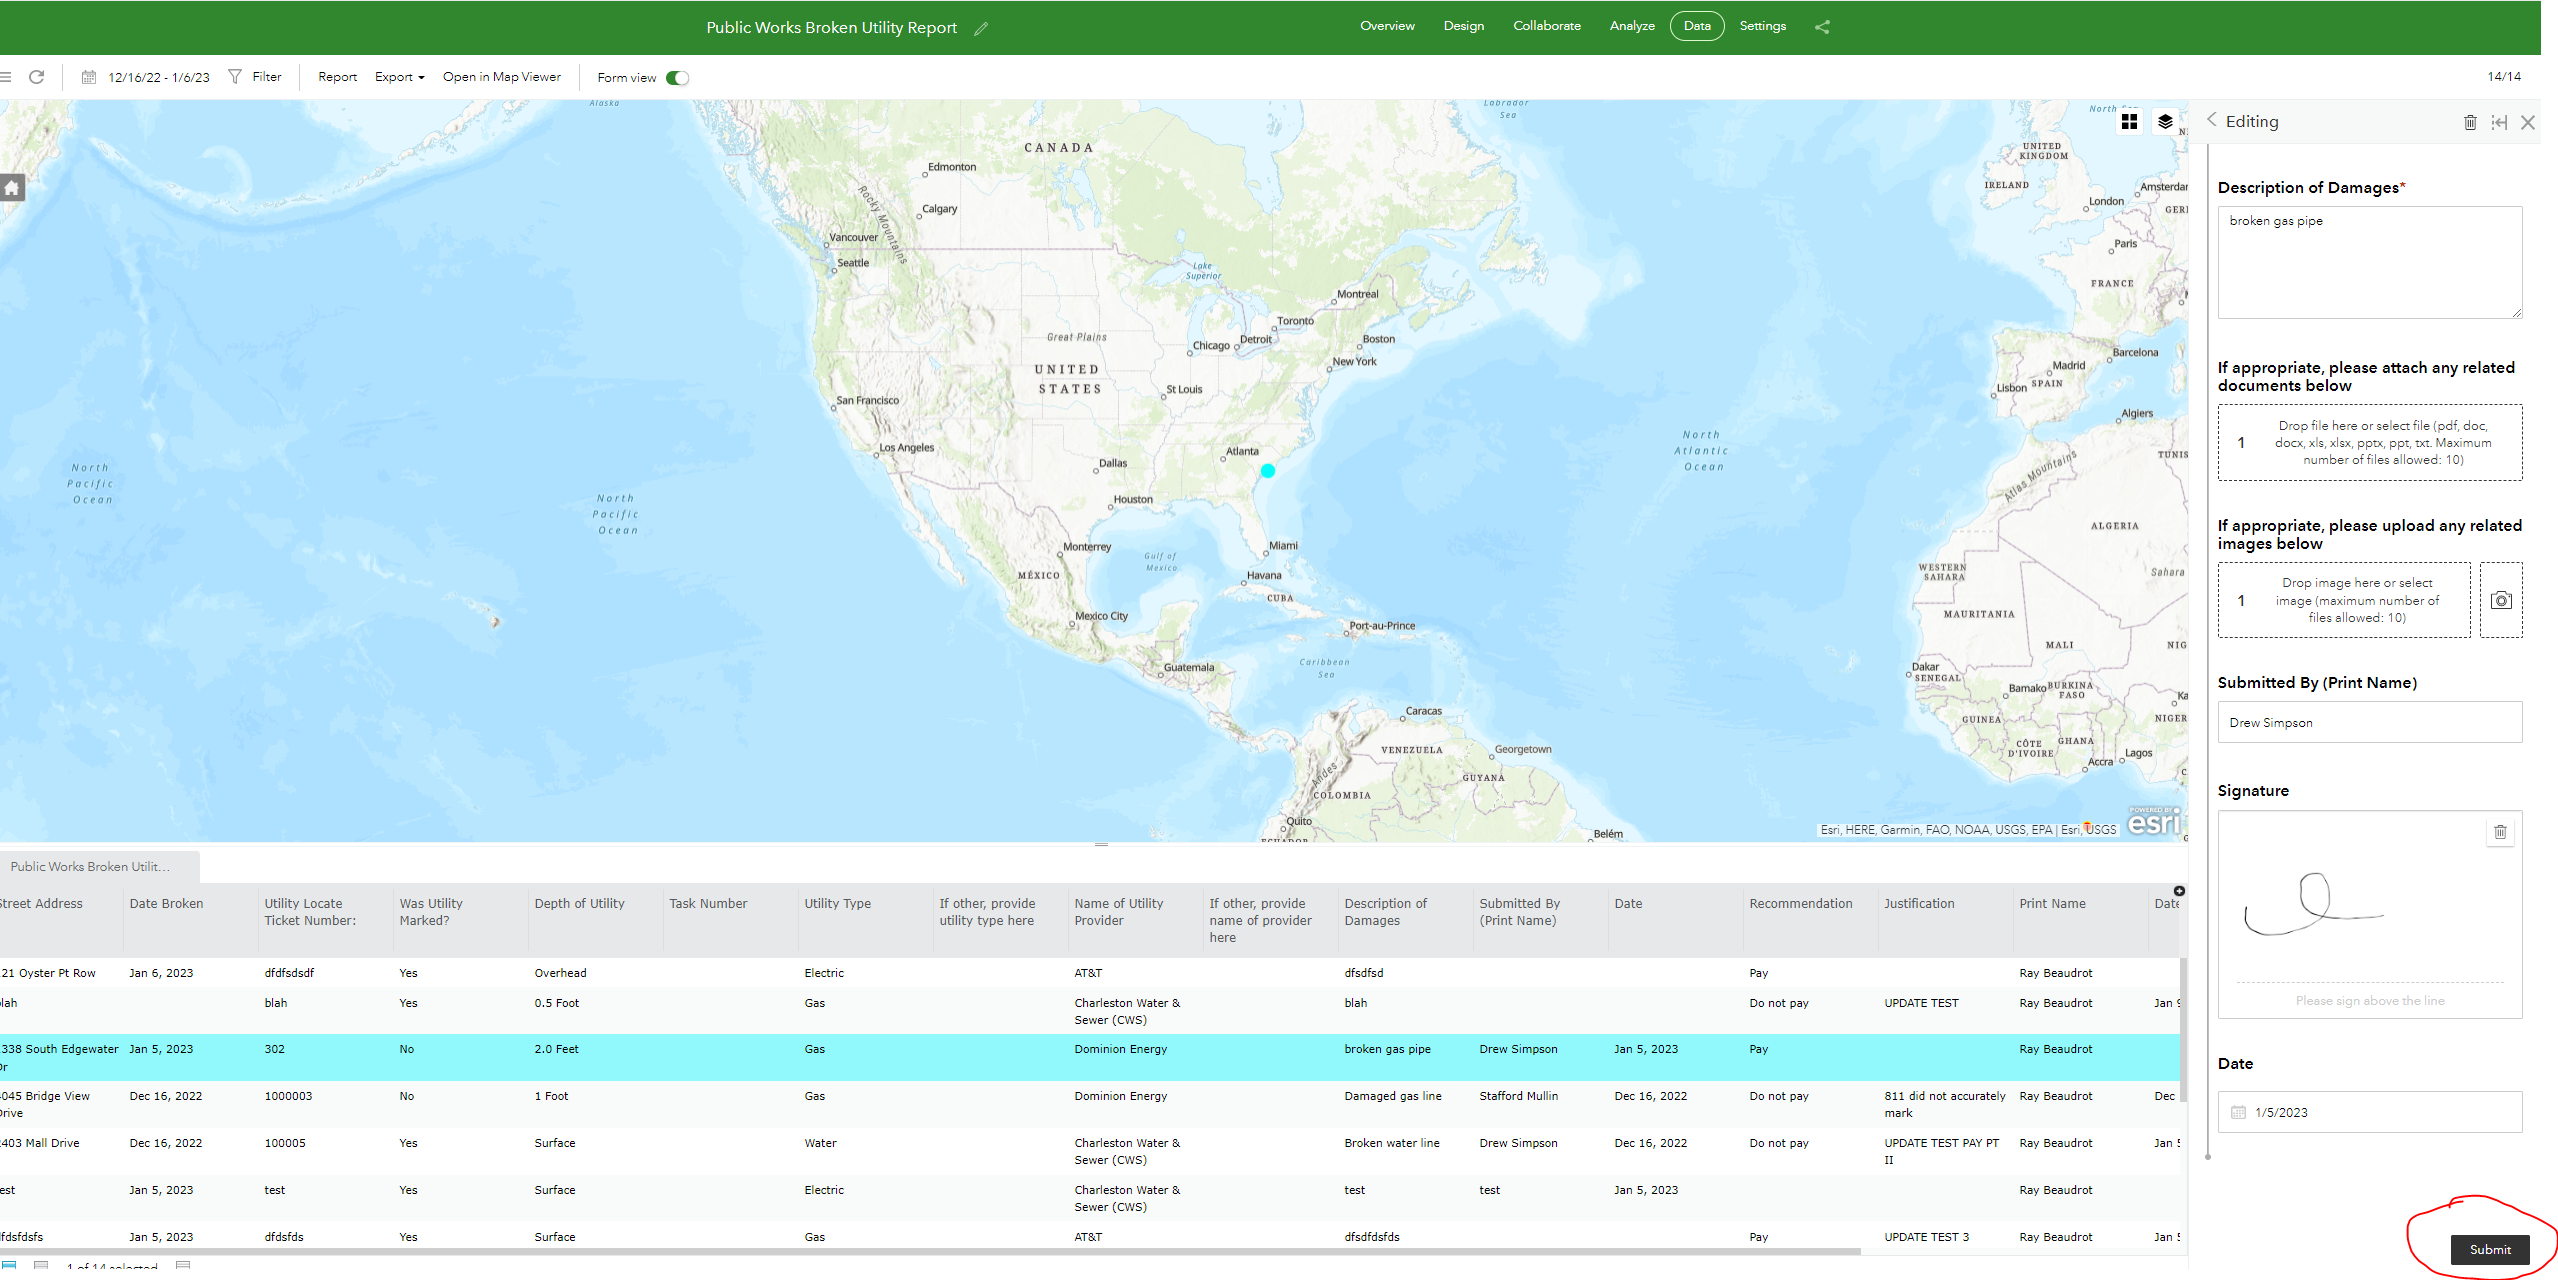Image resolution: width=2558 pixels, height=1280 pixels.
Task: Click the Filter button
Action: click(256, 77)
